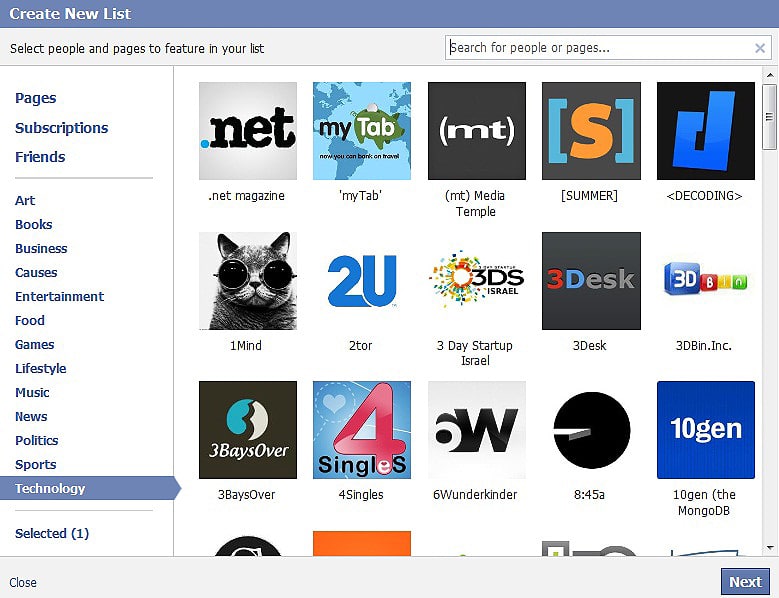
Task: Show the Entertainment category pages
Action: (x=59, y=296)
